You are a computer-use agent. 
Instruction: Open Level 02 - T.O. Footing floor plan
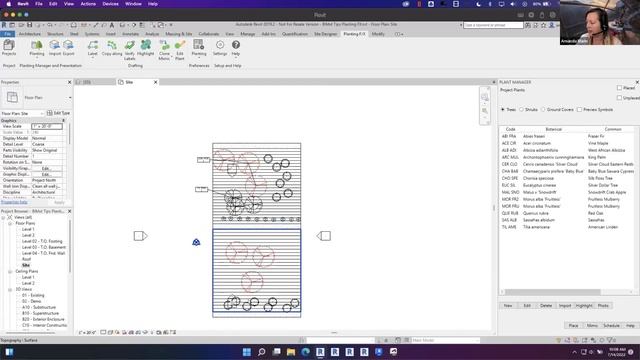pos(42,241)
